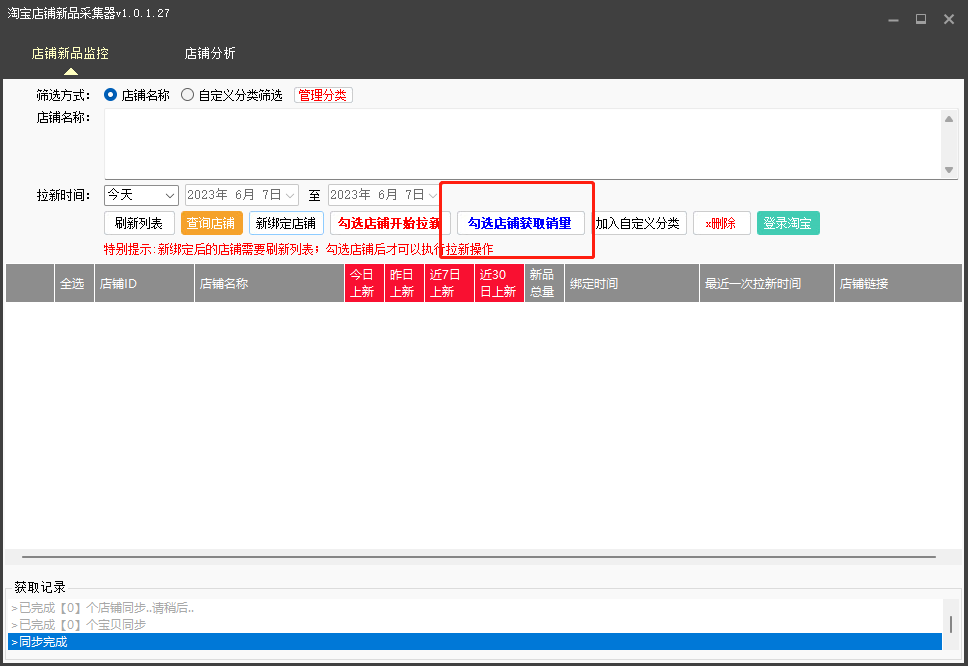
Task: Minimize the application window
Action: tap(893, 20)
